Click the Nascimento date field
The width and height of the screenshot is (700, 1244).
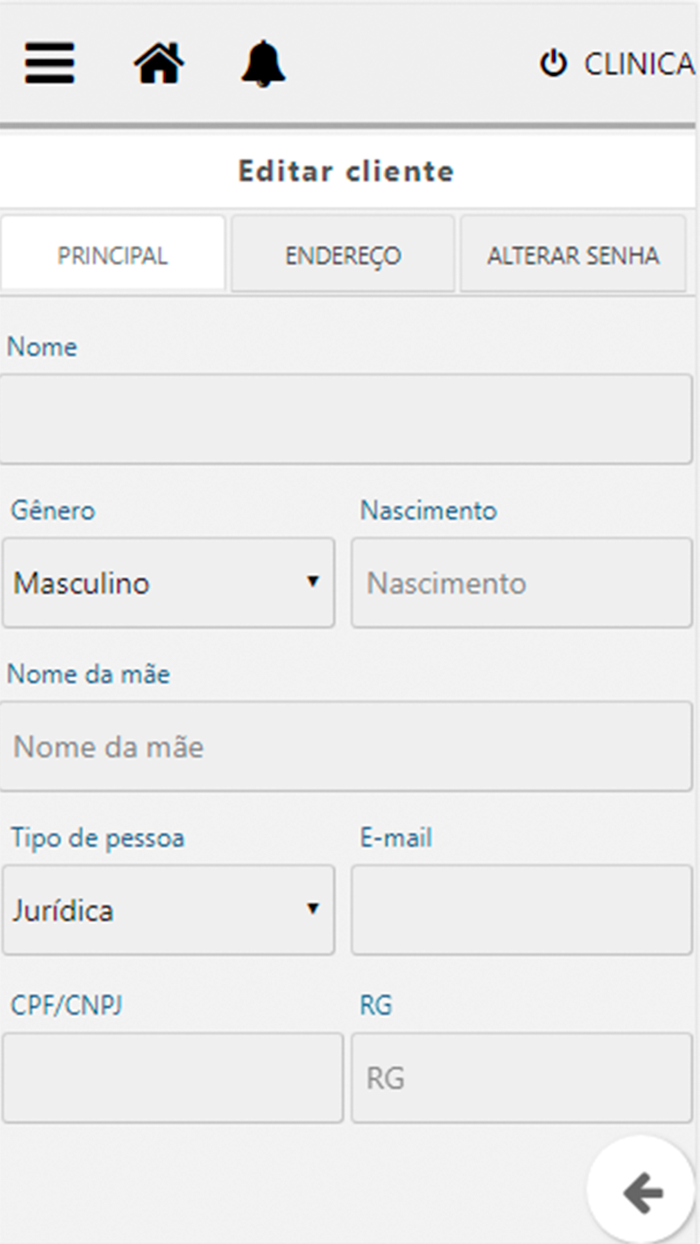click(x=521, y=583)
